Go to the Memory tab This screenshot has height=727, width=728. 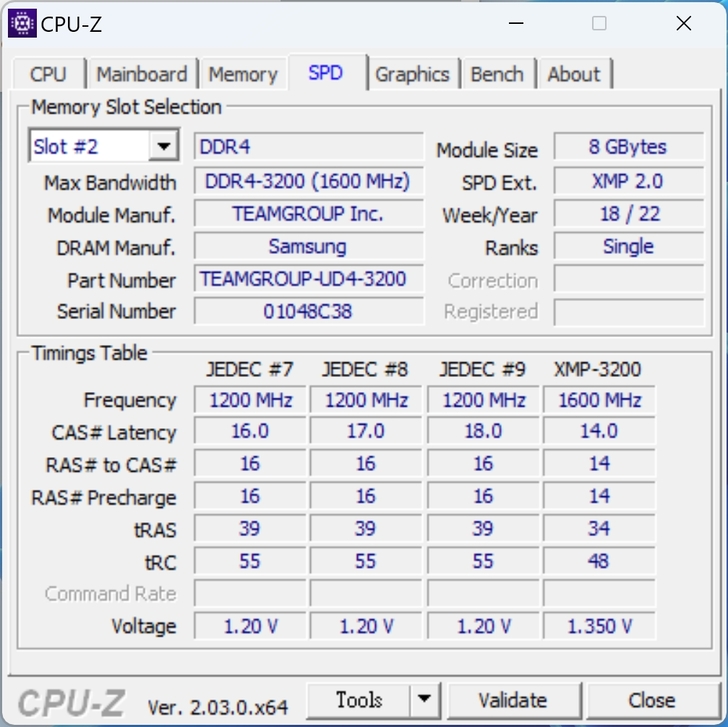click(x=243, y=74)
